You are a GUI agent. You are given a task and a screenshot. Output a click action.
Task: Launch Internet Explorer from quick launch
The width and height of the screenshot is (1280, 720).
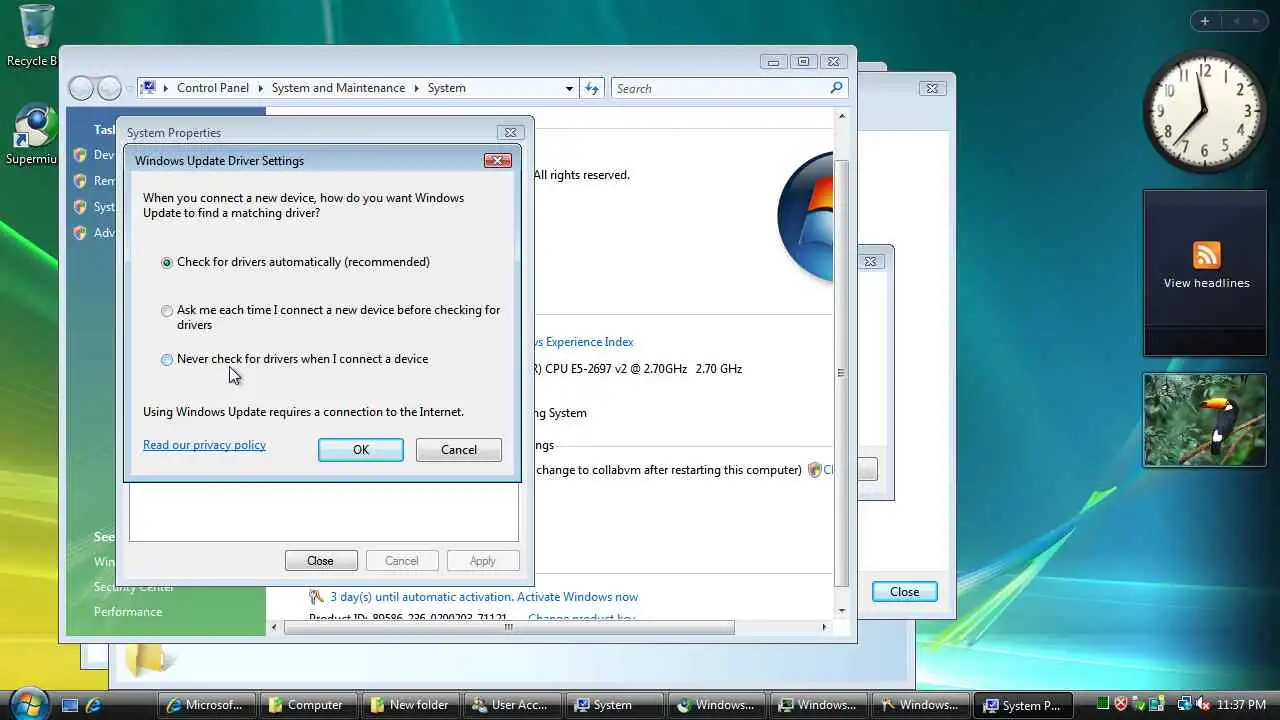[x=94, y=705]
